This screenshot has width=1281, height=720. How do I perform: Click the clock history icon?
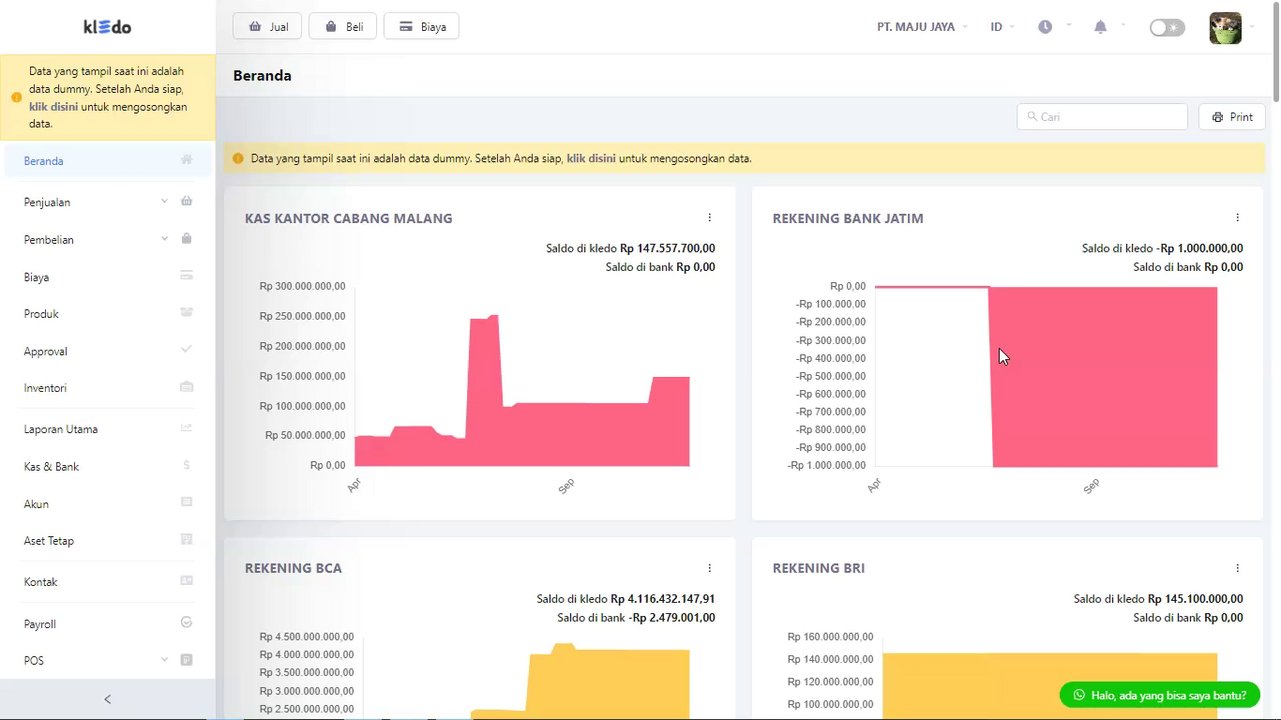click(1045, 27)
